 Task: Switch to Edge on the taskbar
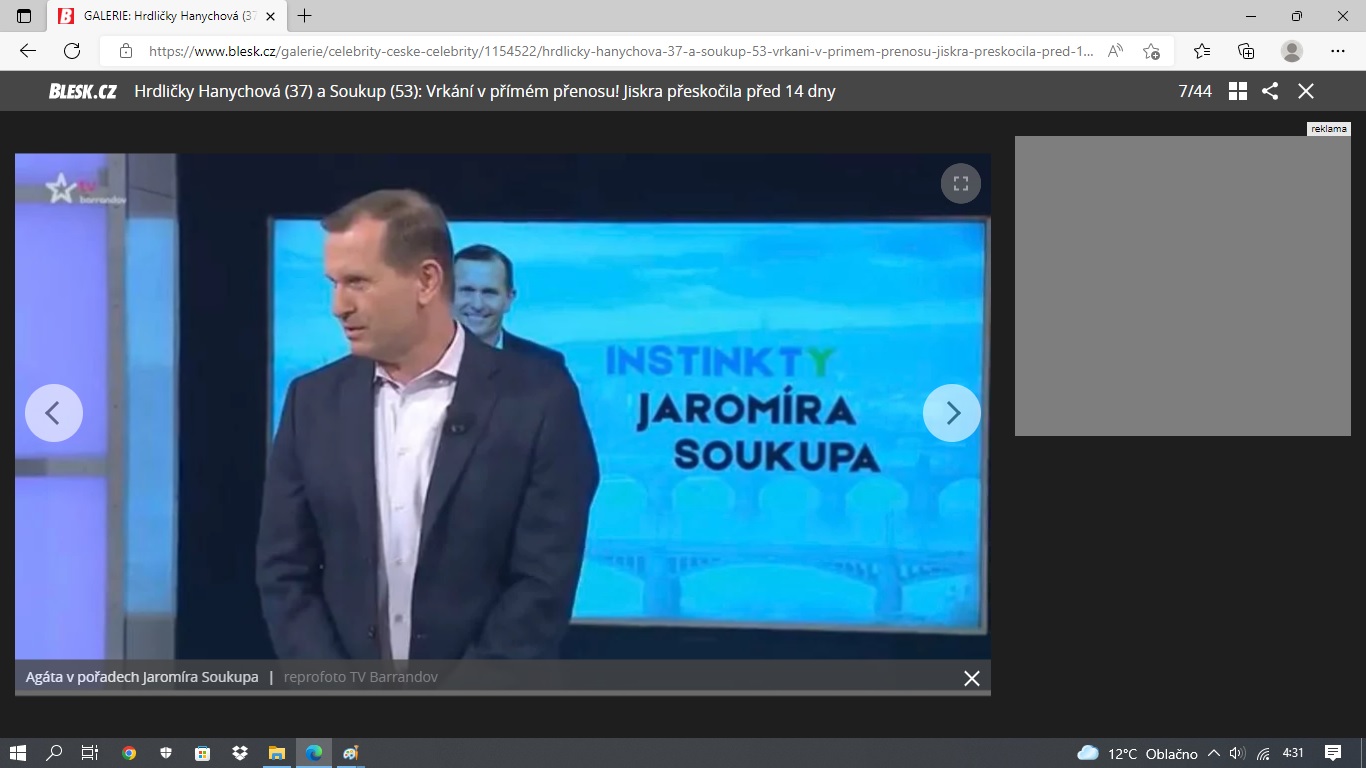pyautogui.click(x=314, y=753)
